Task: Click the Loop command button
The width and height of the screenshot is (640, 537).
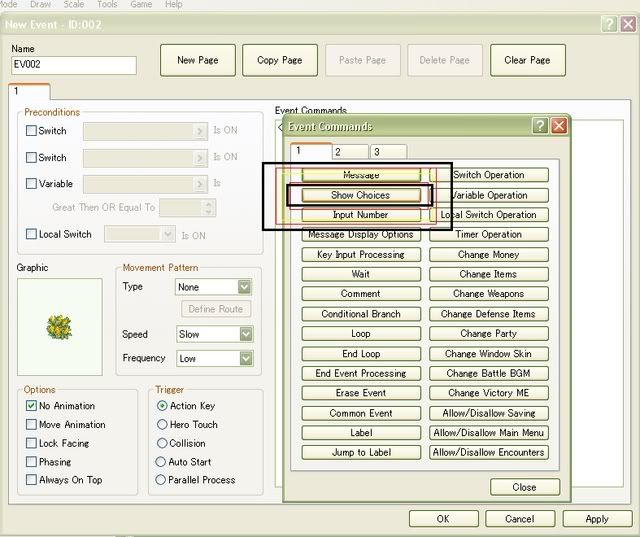Action: (x=361, y=333)
